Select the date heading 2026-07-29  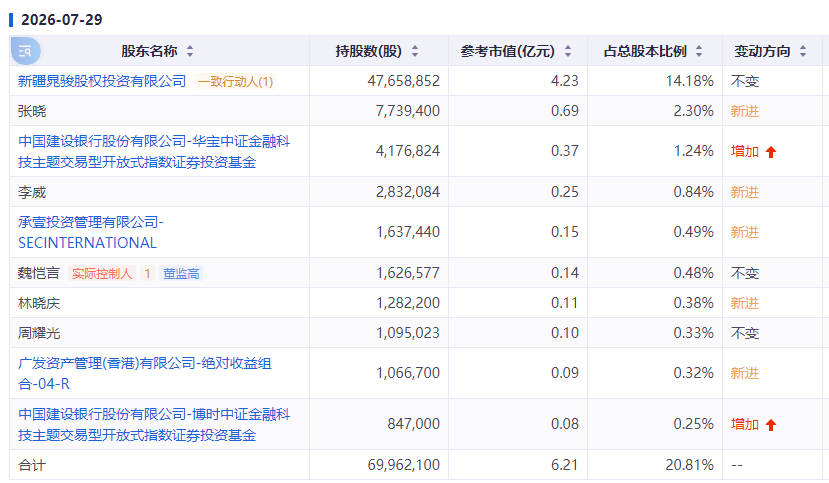coord(61,20)
